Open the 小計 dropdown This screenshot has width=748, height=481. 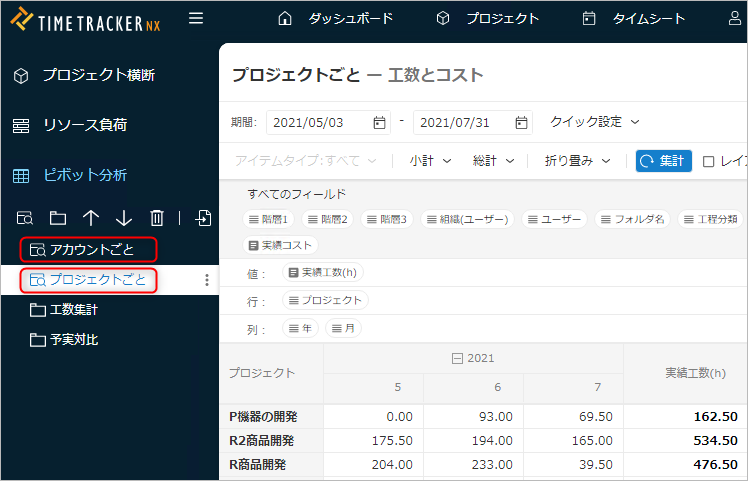click(x=430, y=160)
